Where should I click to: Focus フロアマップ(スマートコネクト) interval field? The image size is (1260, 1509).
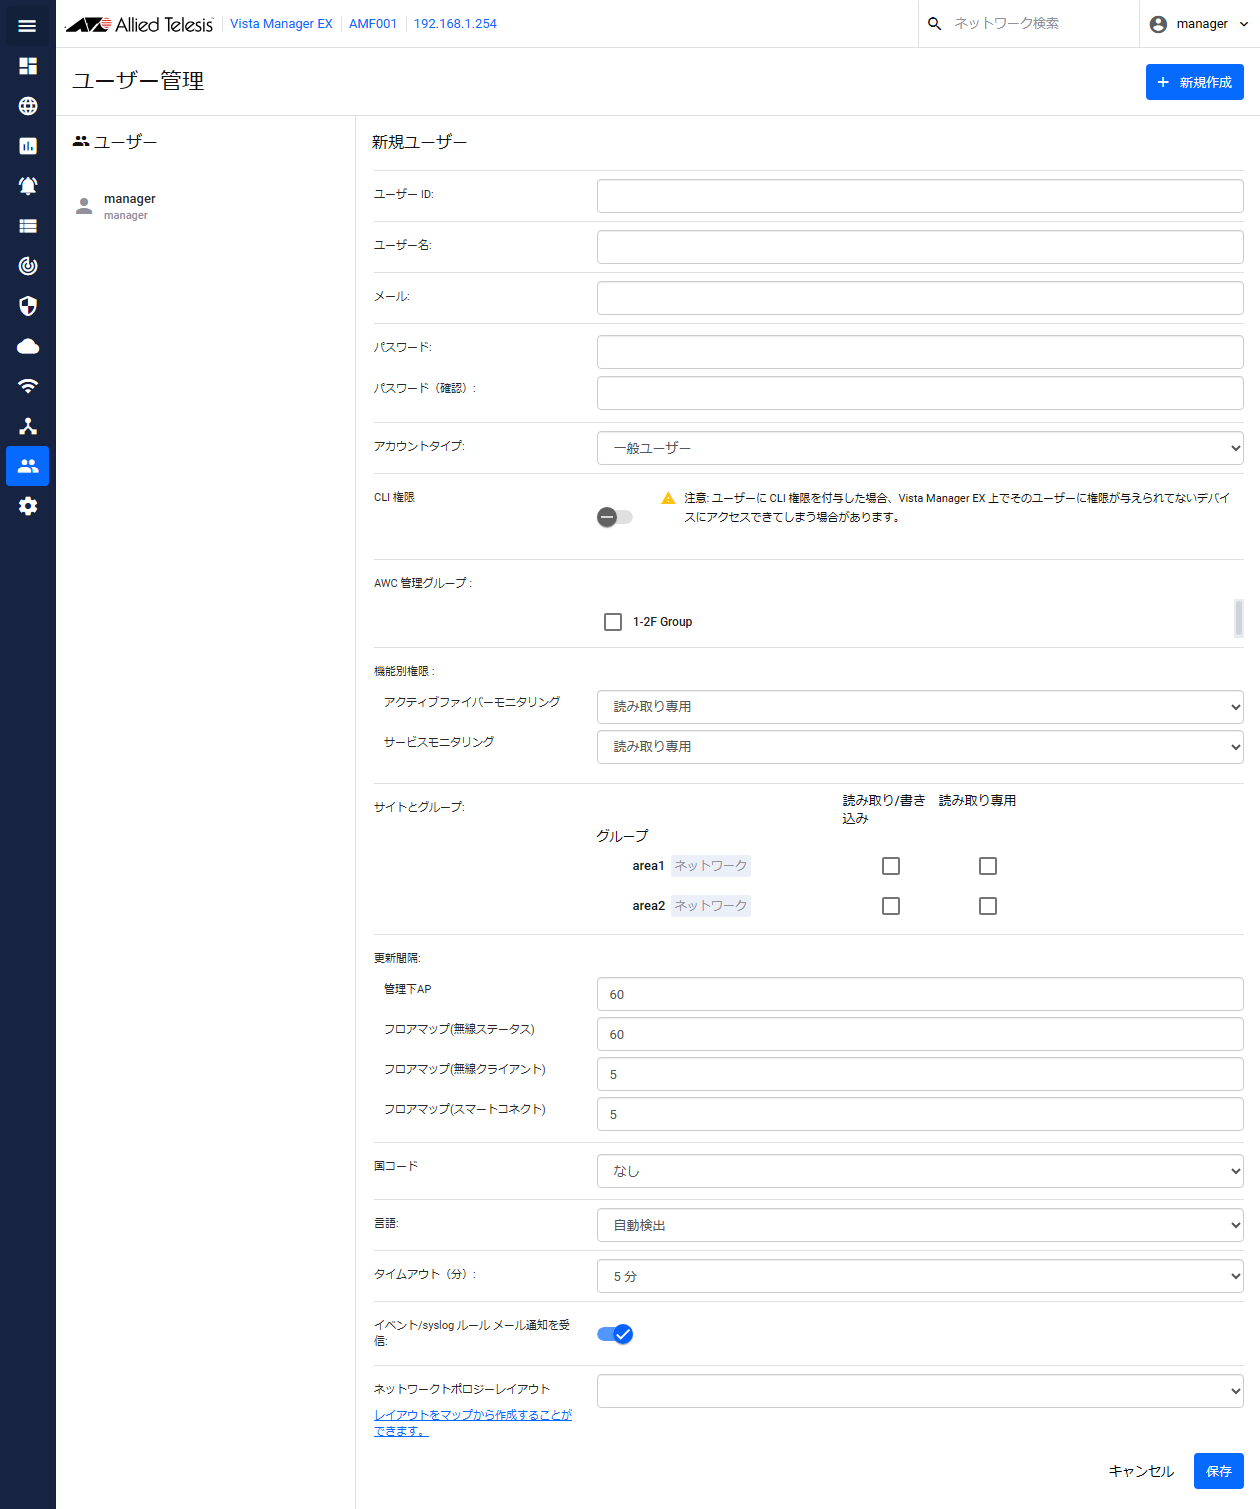tap(920, 1114)
